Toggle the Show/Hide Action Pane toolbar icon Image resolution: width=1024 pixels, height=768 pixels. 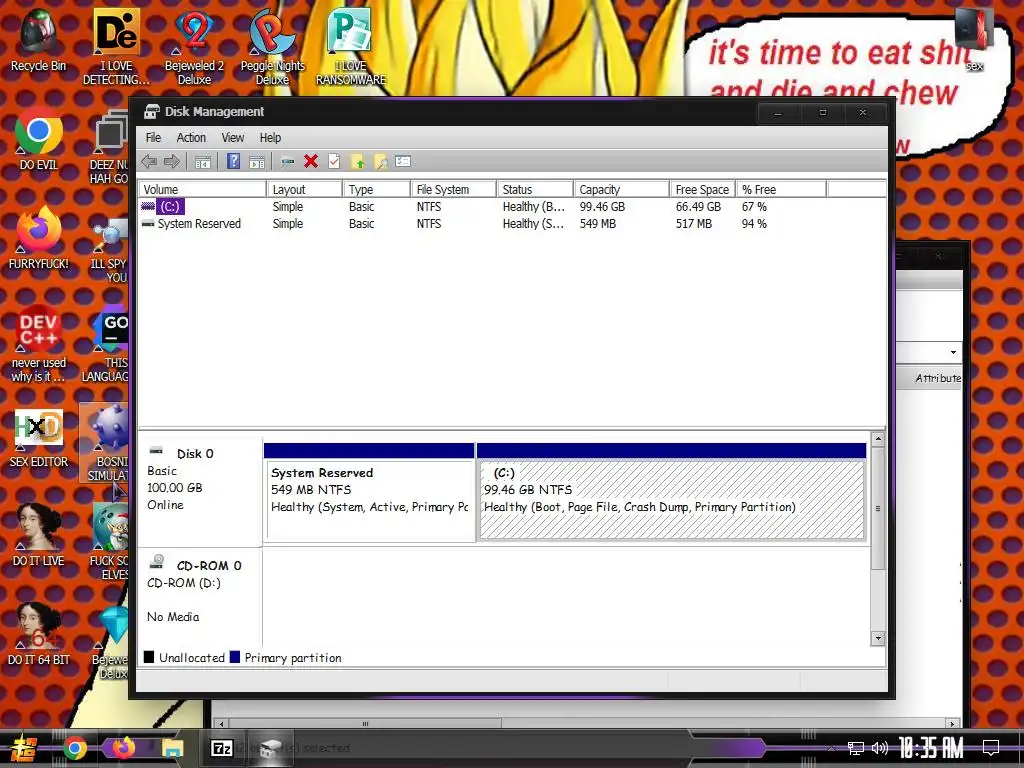coord(257,161)
